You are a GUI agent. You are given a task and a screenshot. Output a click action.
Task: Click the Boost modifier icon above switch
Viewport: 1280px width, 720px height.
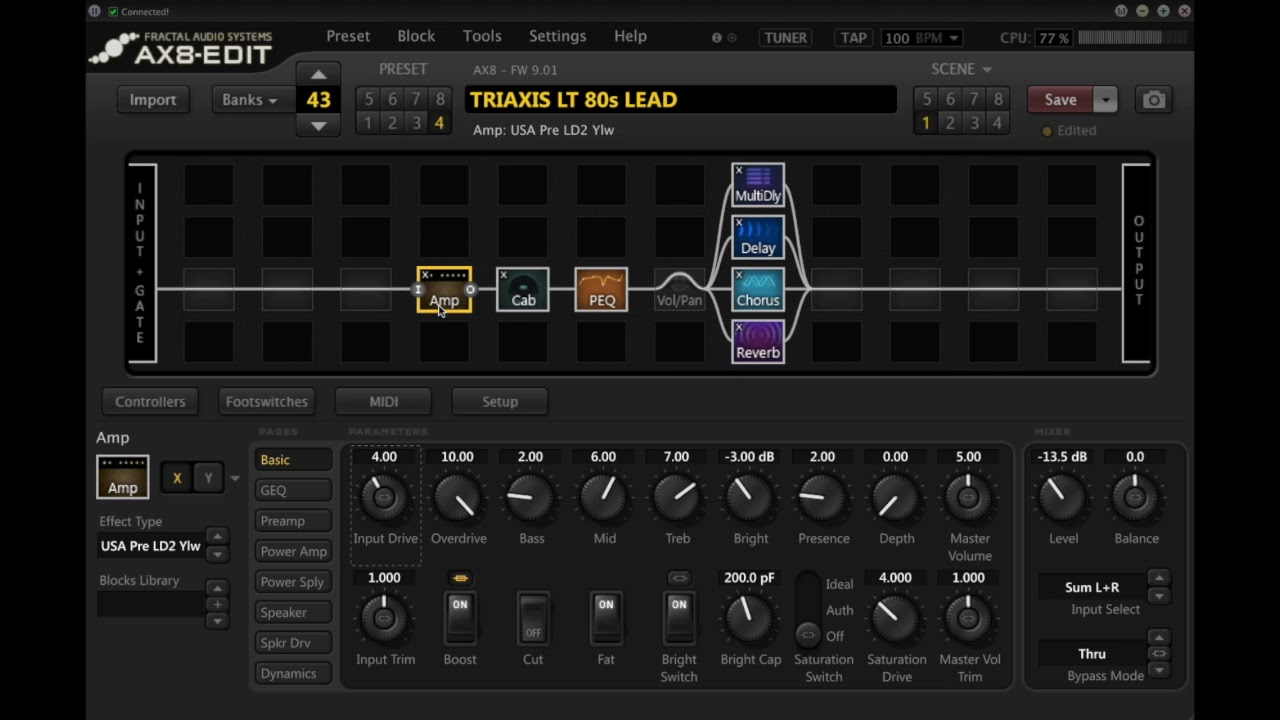point(459,578)
